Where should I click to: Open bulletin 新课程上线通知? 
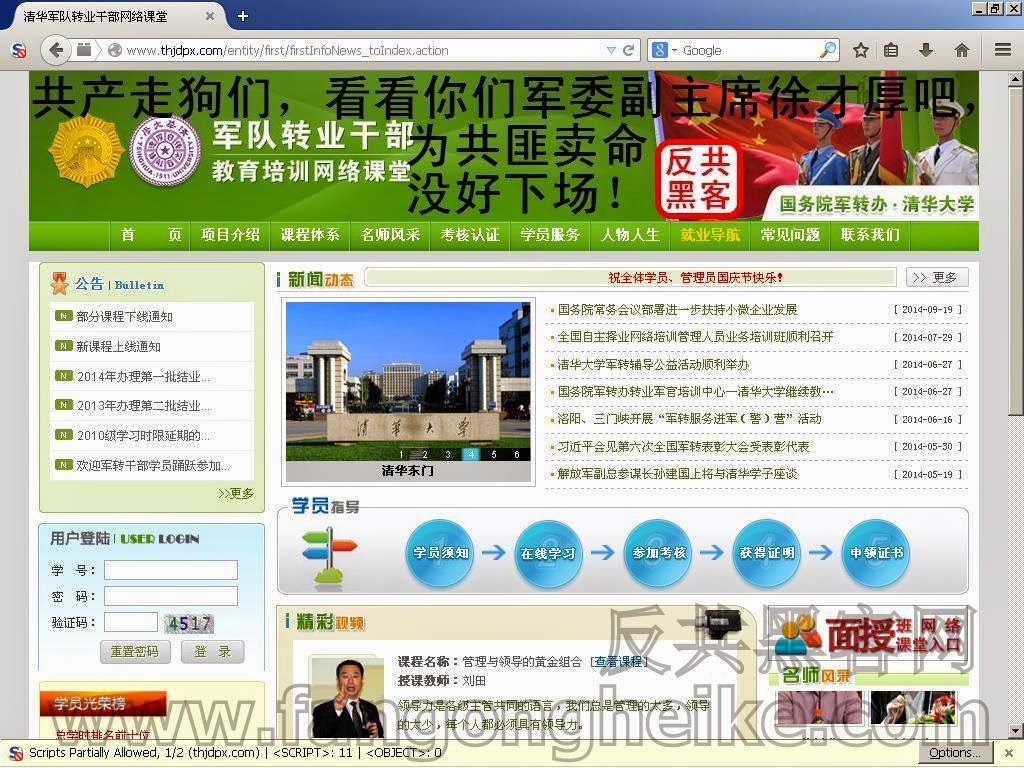click(118, 346)
